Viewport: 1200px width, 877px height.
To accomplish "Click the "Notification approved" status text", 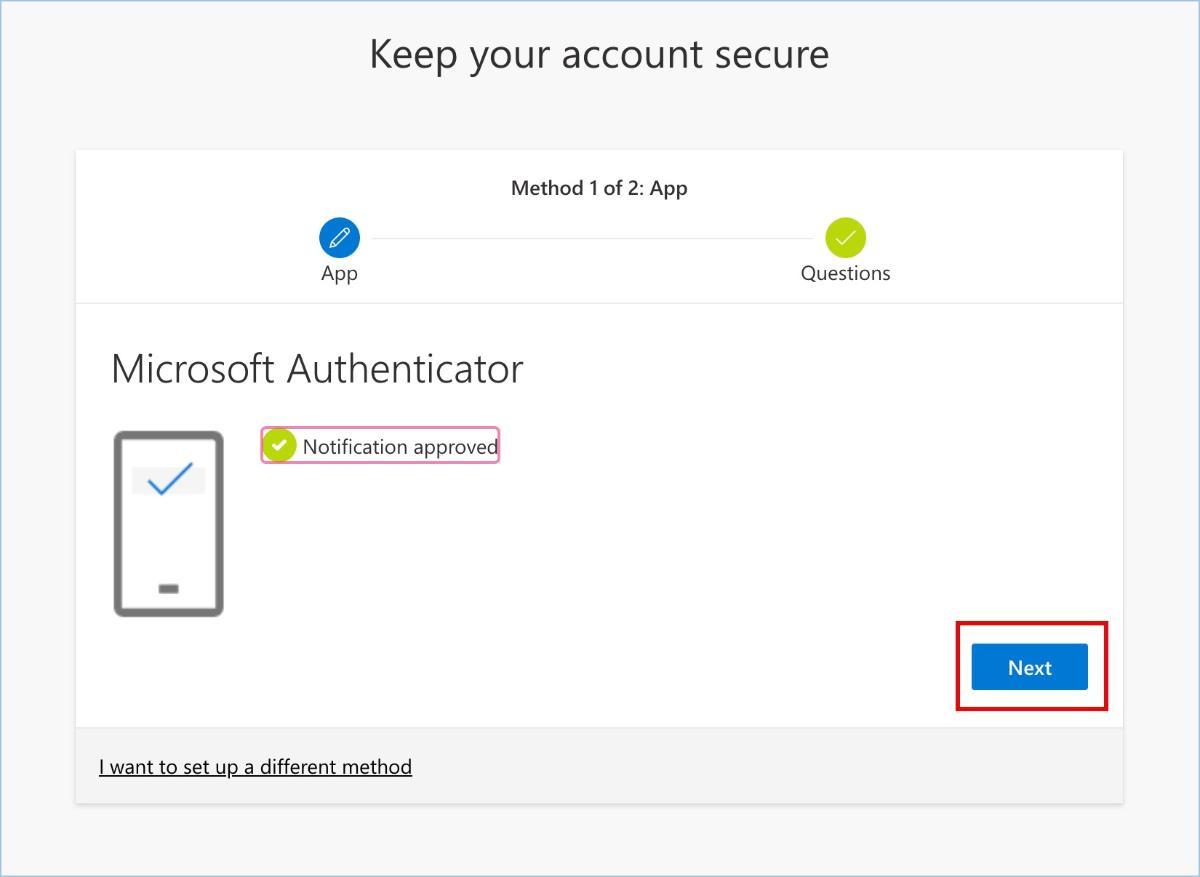I will click(400, 447).
